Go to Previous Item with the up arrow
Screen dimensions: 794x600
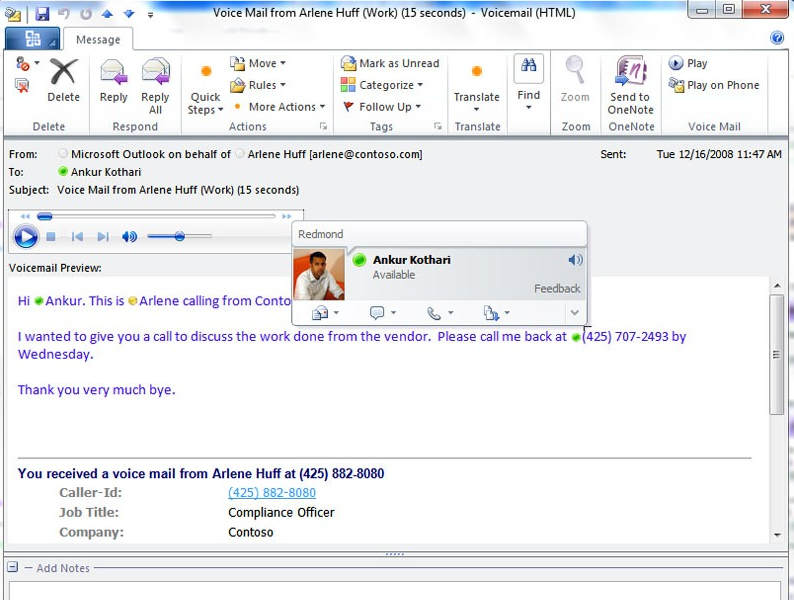107,14
